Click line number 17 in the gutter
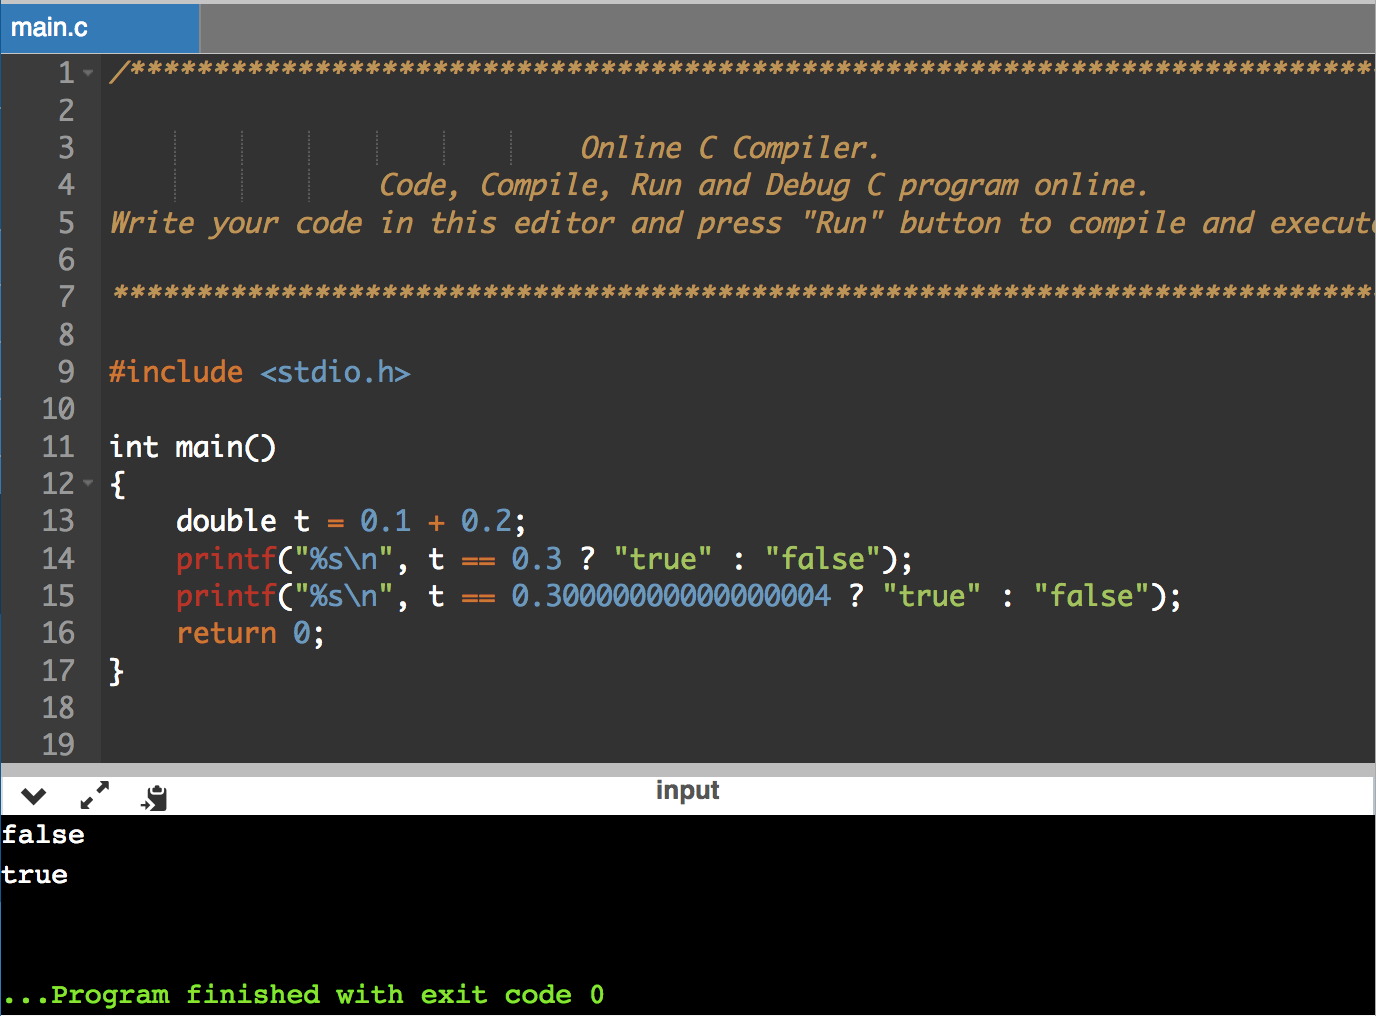 [58, 671]
